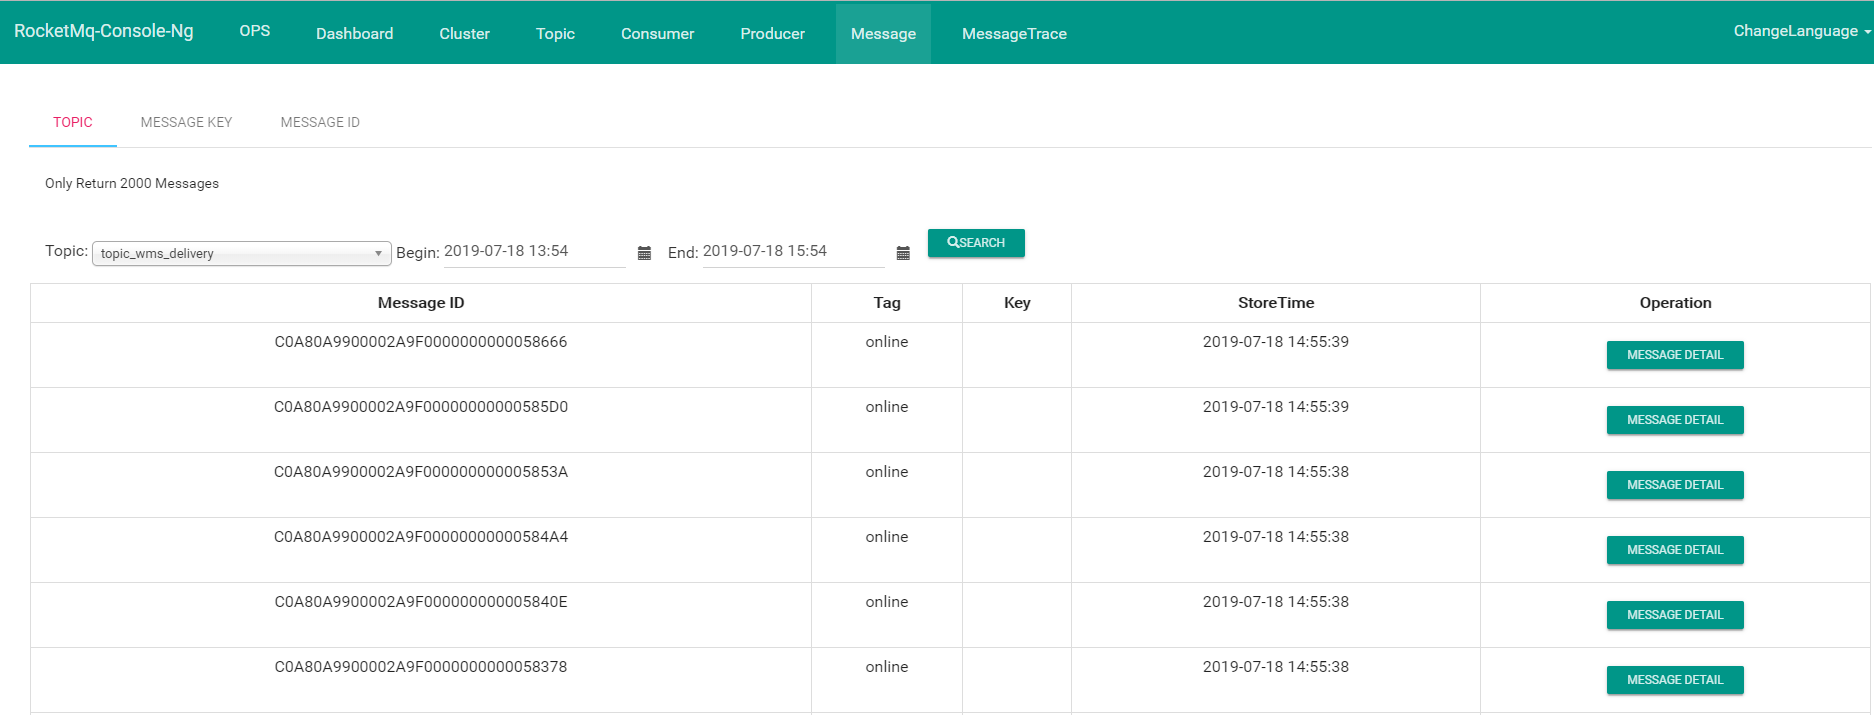View message detail for ID ending 58378

tap(1675, 680)
